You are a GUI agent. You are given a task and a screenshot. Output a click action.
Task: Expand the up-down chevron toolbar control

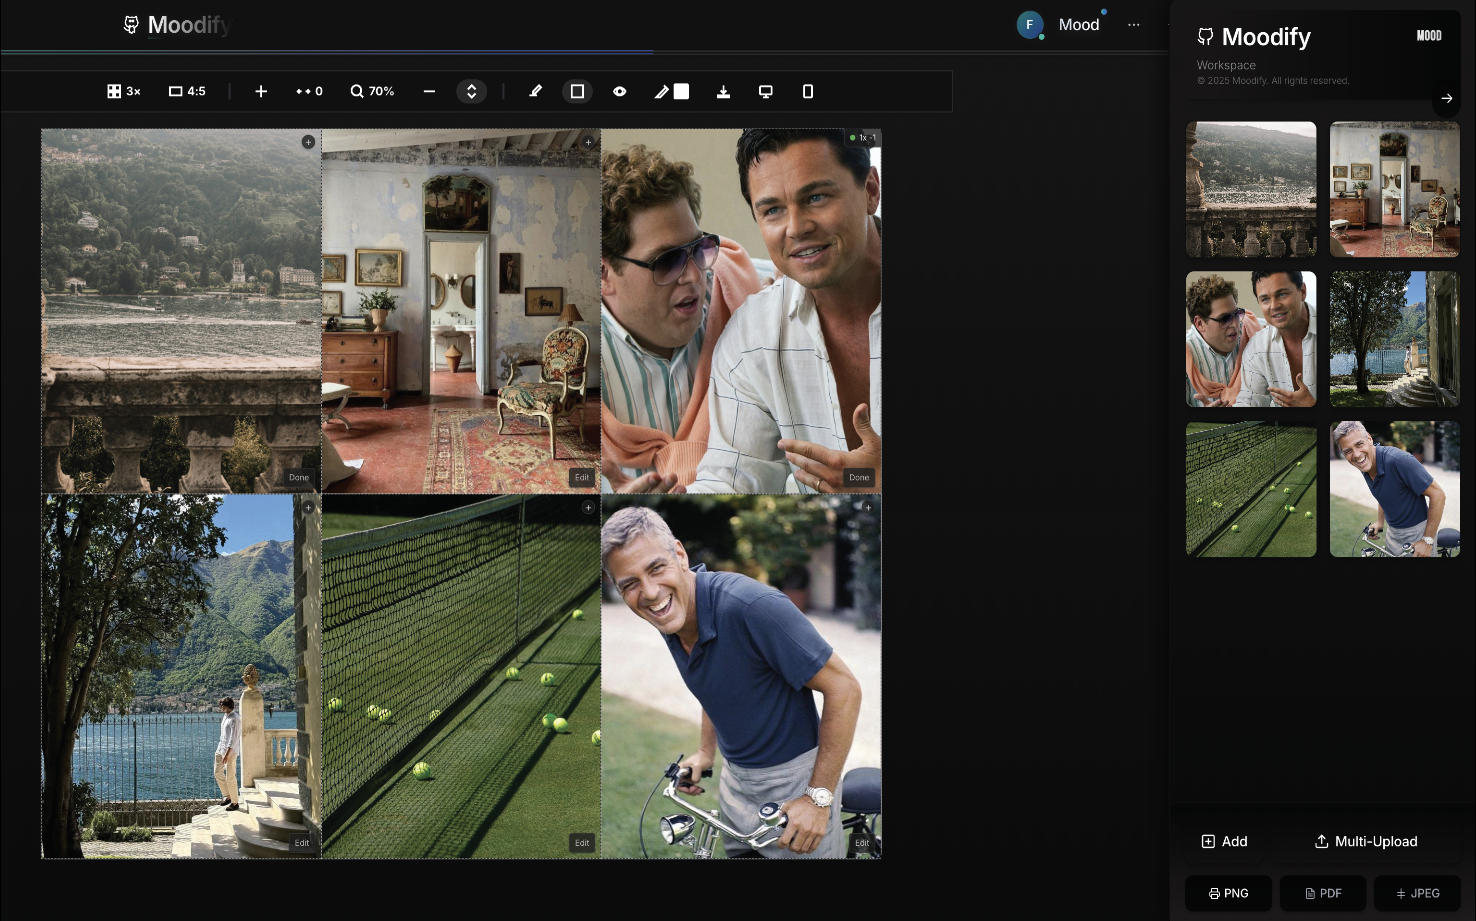[x=471, y=91]
